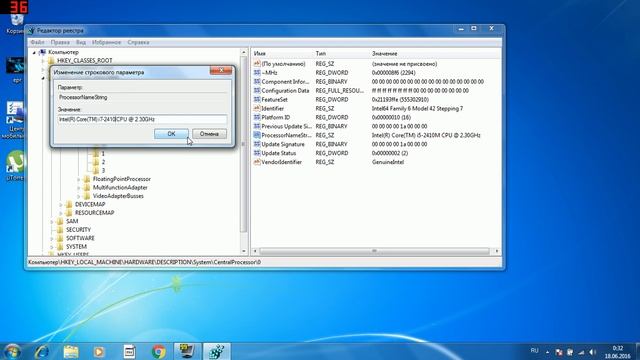
Task: Open the Вид menu
Action: click(x=81, y=42)
